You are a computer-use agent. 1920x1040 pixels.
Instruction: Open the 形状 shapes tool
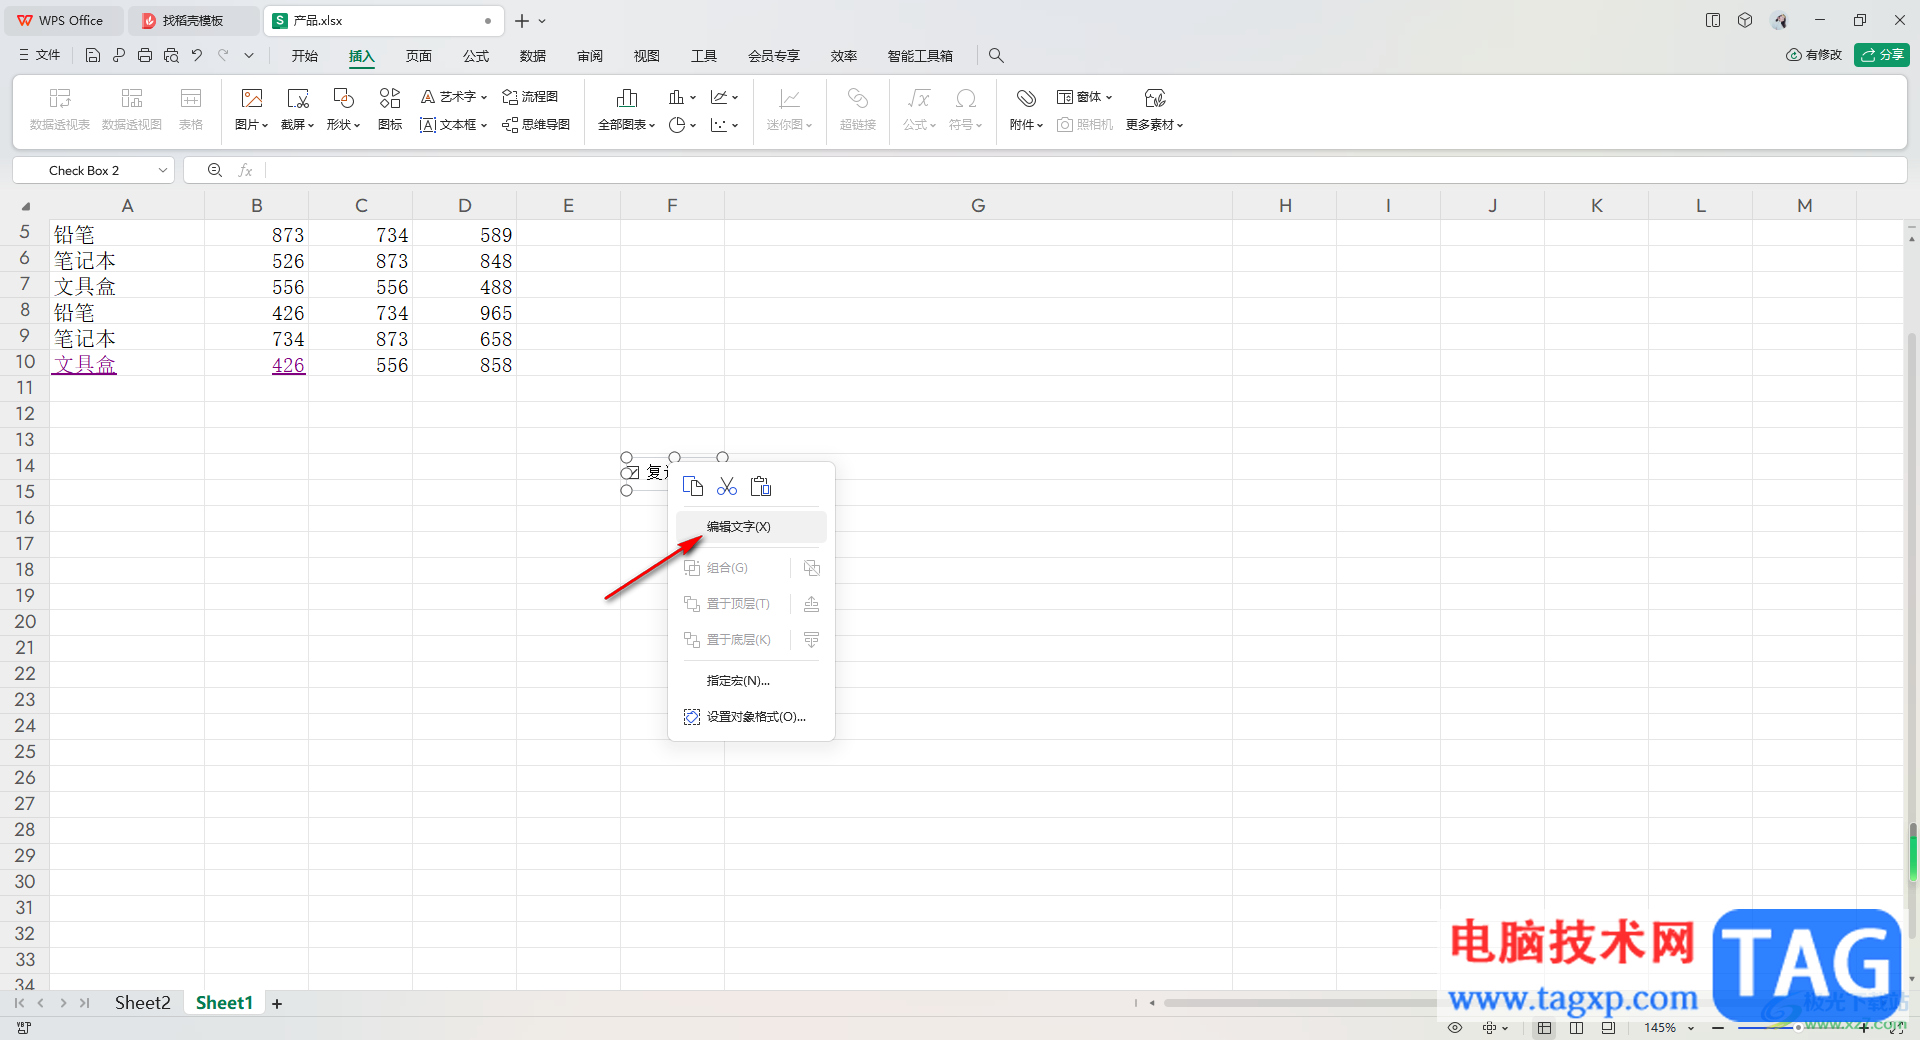[343, 109]
